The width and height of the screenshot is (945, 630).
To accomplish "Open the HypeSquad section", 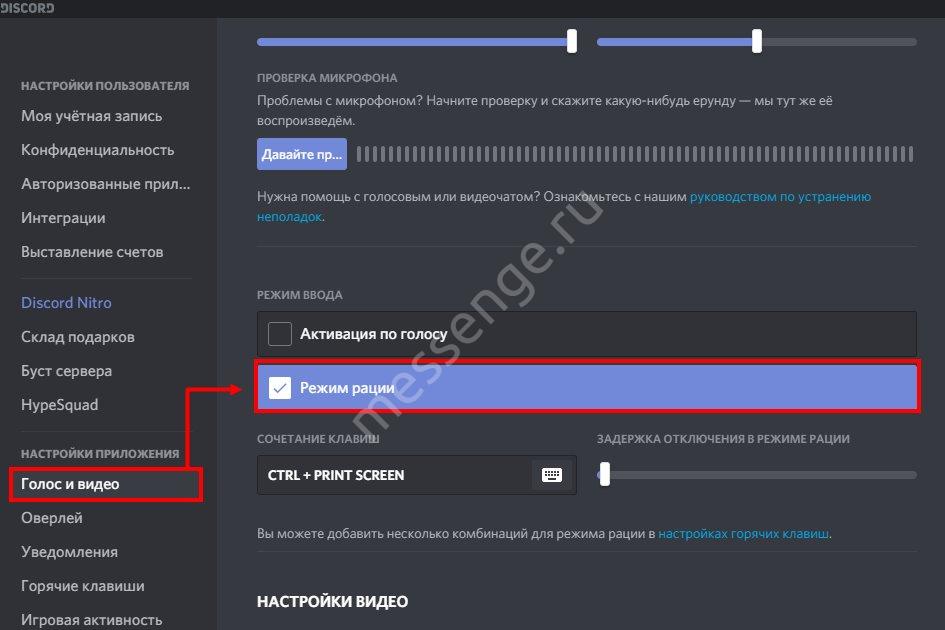I will (x=60, y=405).
